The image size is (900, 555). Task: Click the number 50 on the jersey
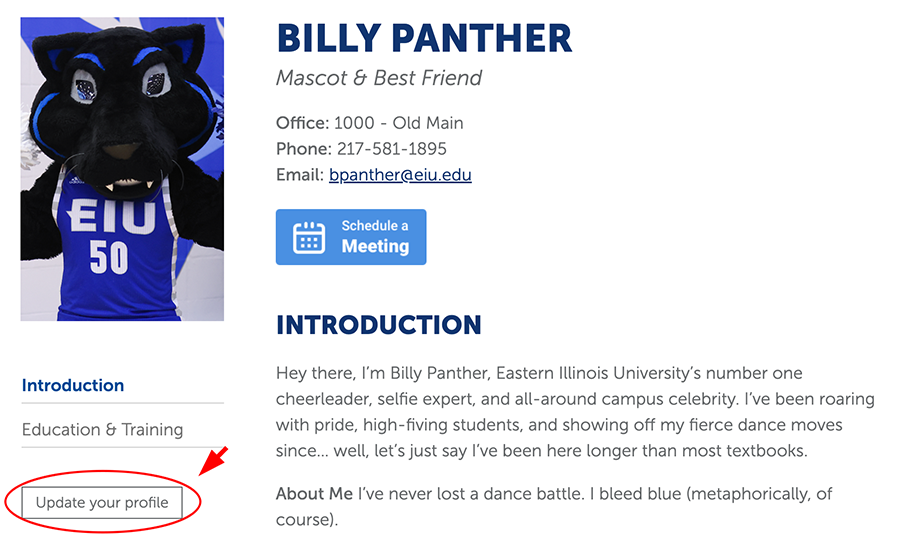coord(109,258)
